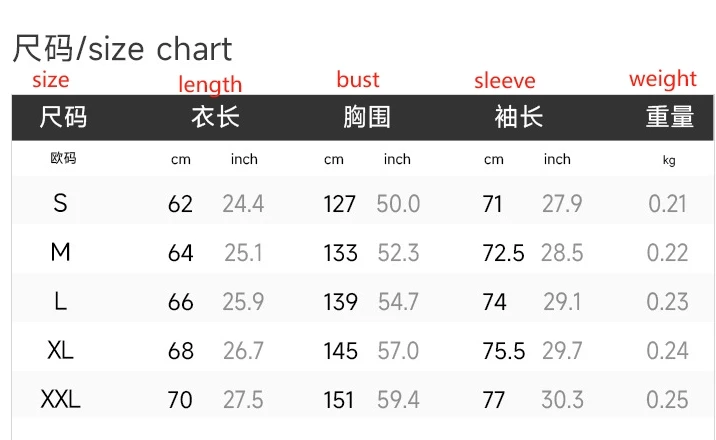Click the 衣长 column header
This screenshot has height=440, width=716.
point(215,118)
